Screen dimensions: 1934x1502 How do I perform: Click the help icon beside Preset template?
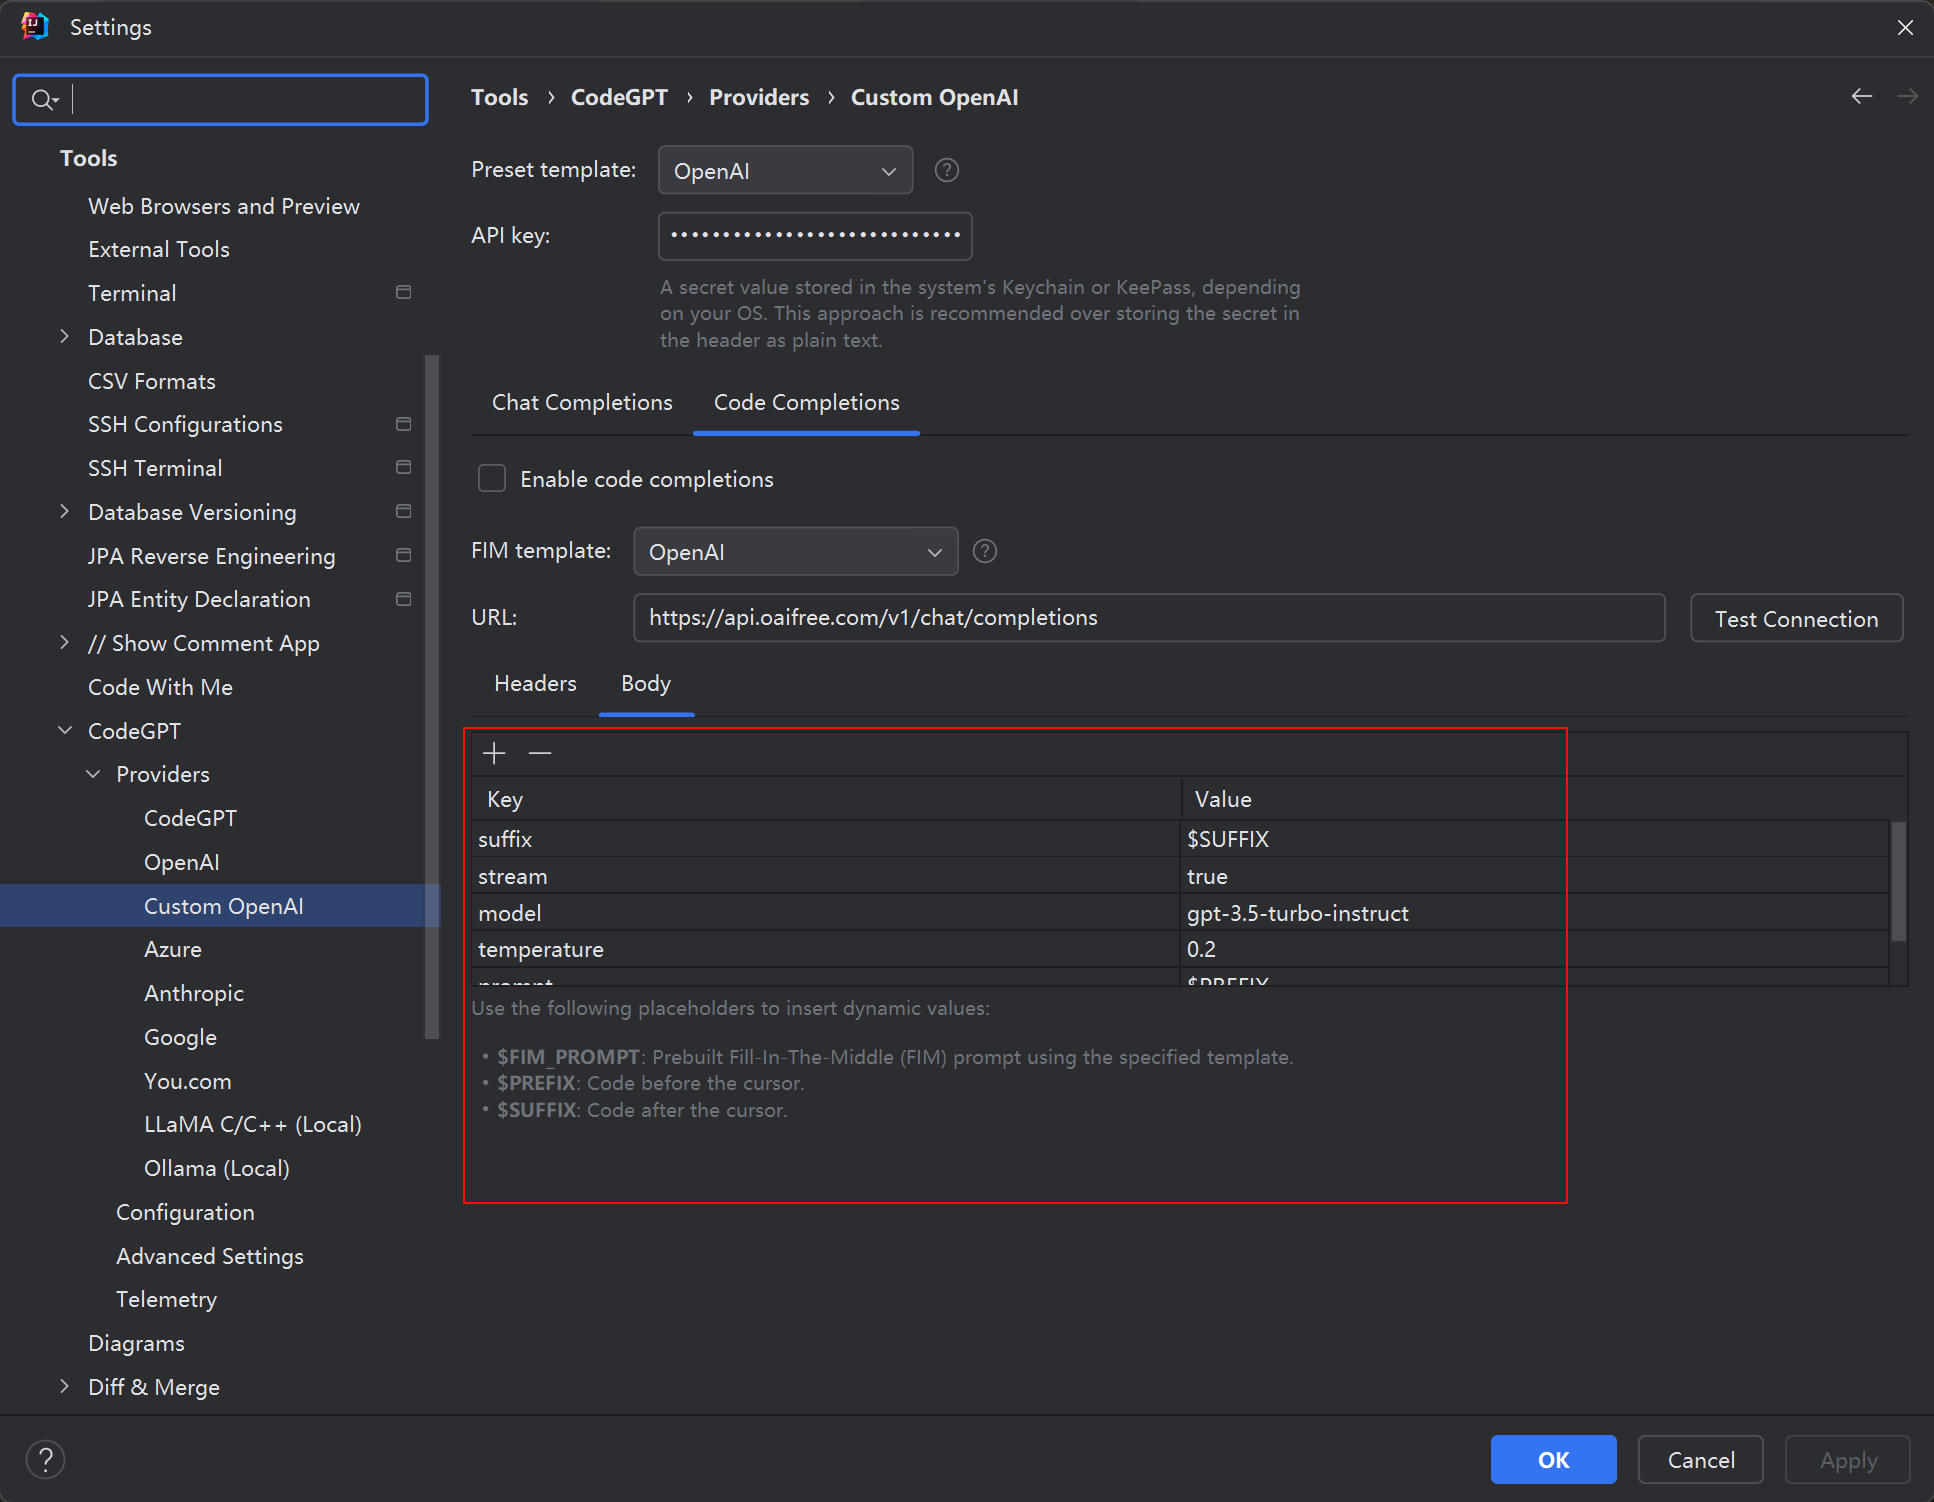[x=946, y=170]
